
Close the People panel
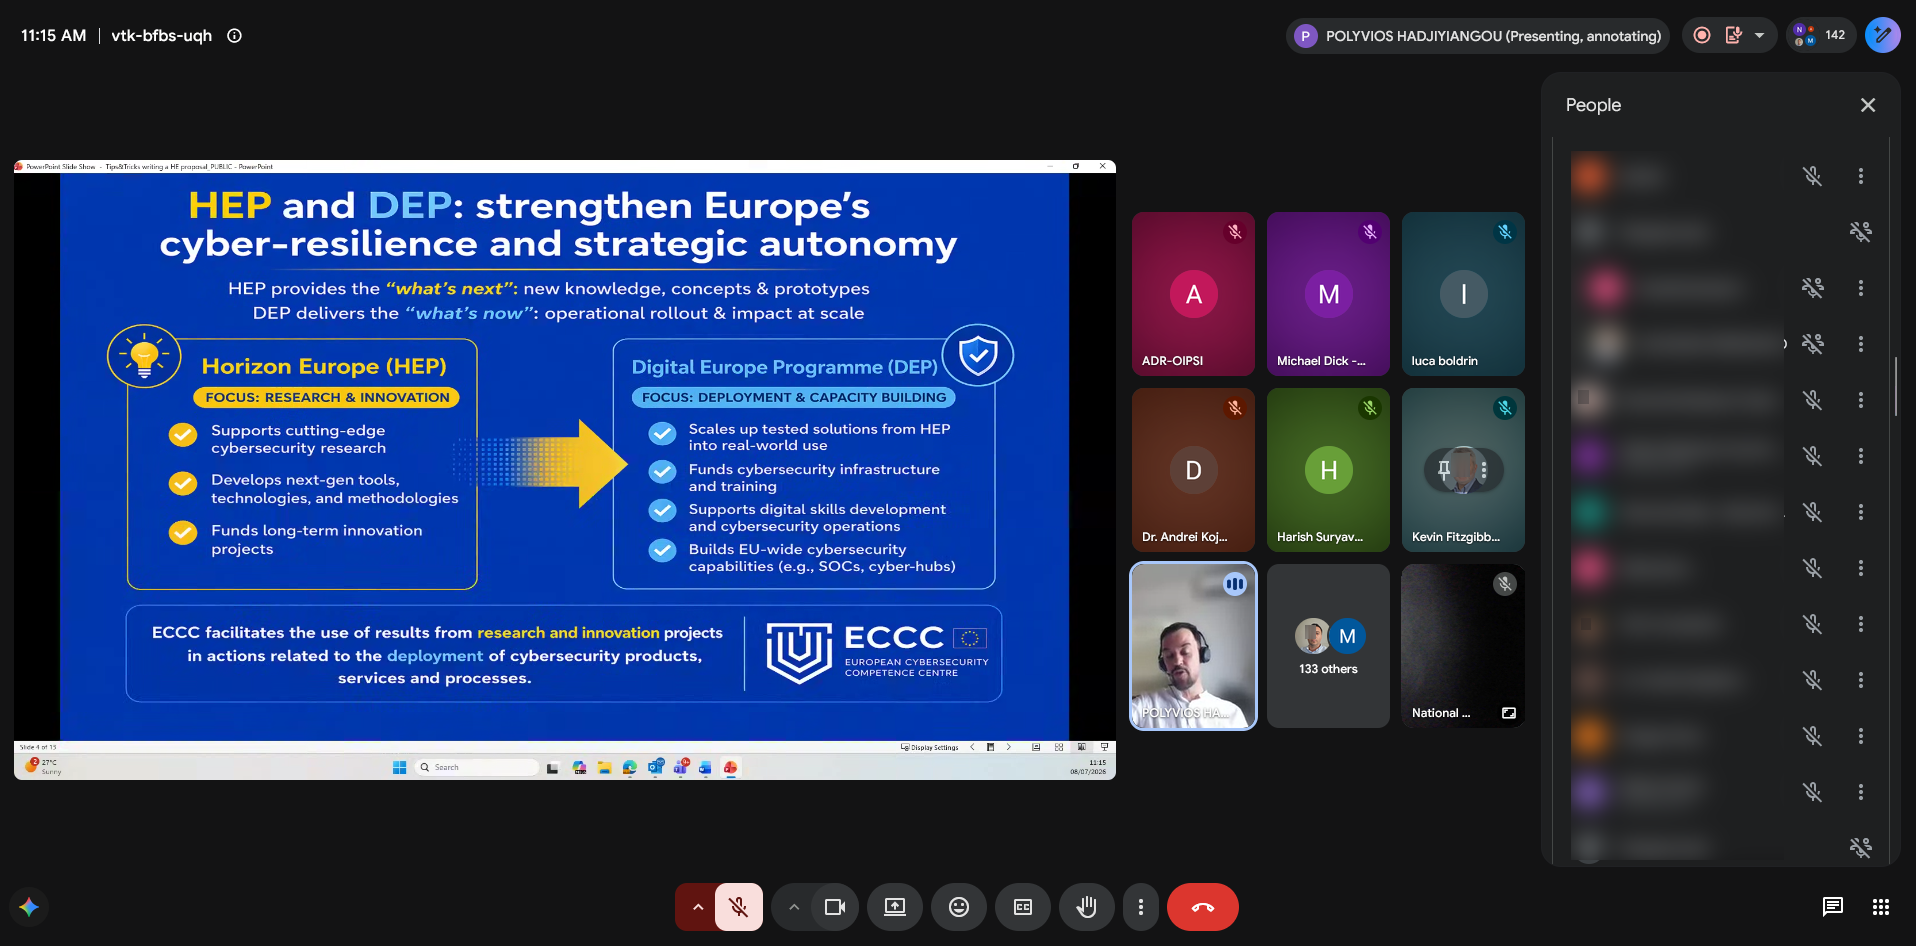click(x=1867, y=105)
